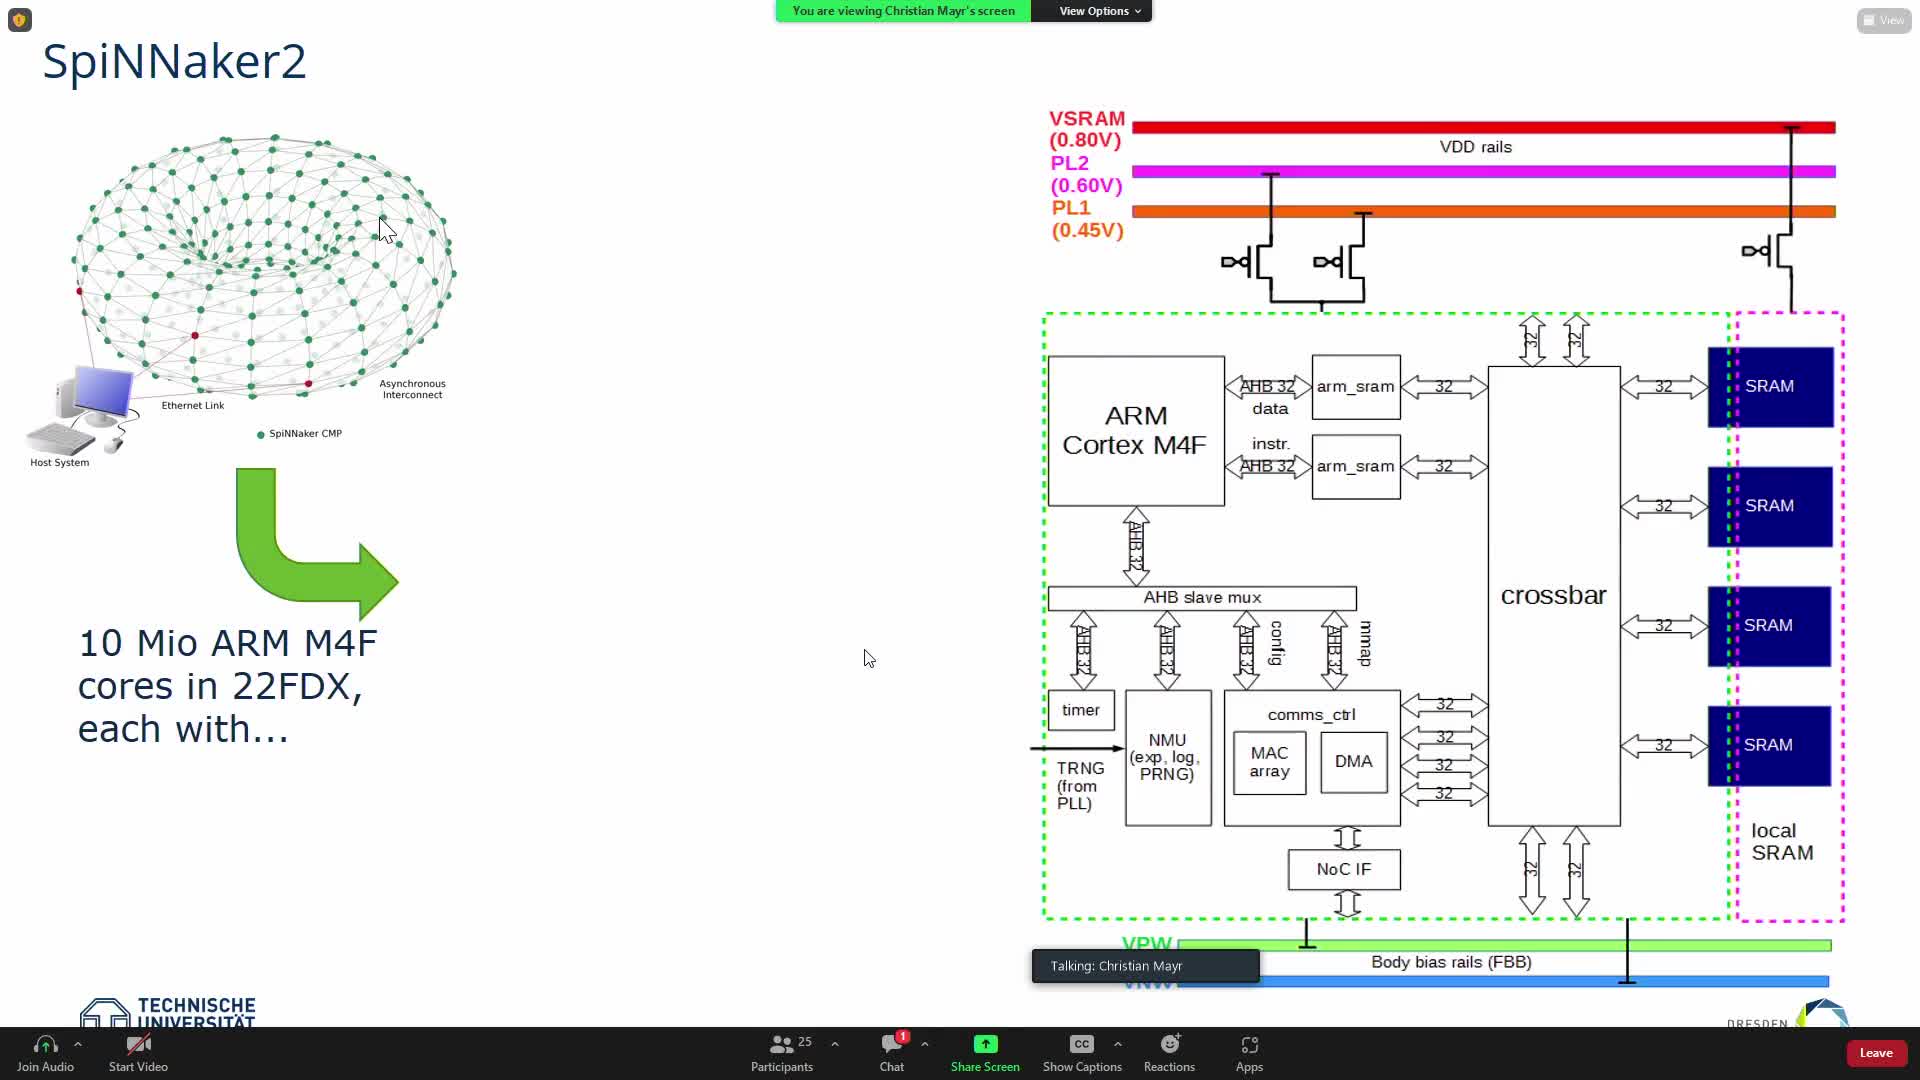
Task: Click the 'ARM Cortex M4F' block
Action: (1135, 431)
